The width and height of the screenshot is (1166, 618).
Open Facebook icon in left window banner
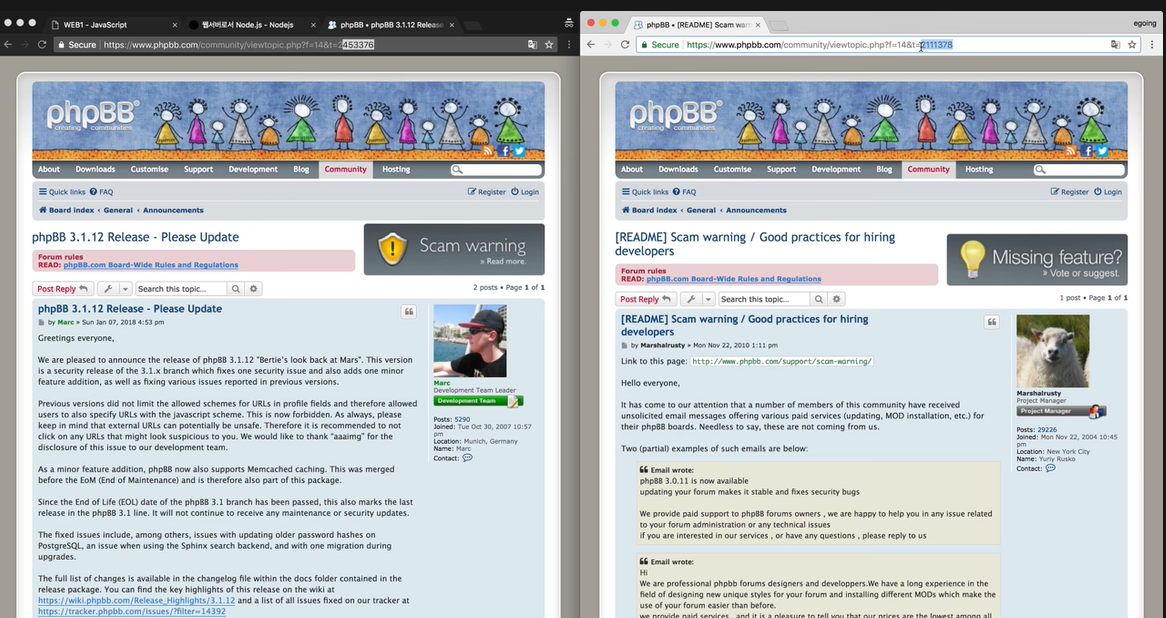504,151
